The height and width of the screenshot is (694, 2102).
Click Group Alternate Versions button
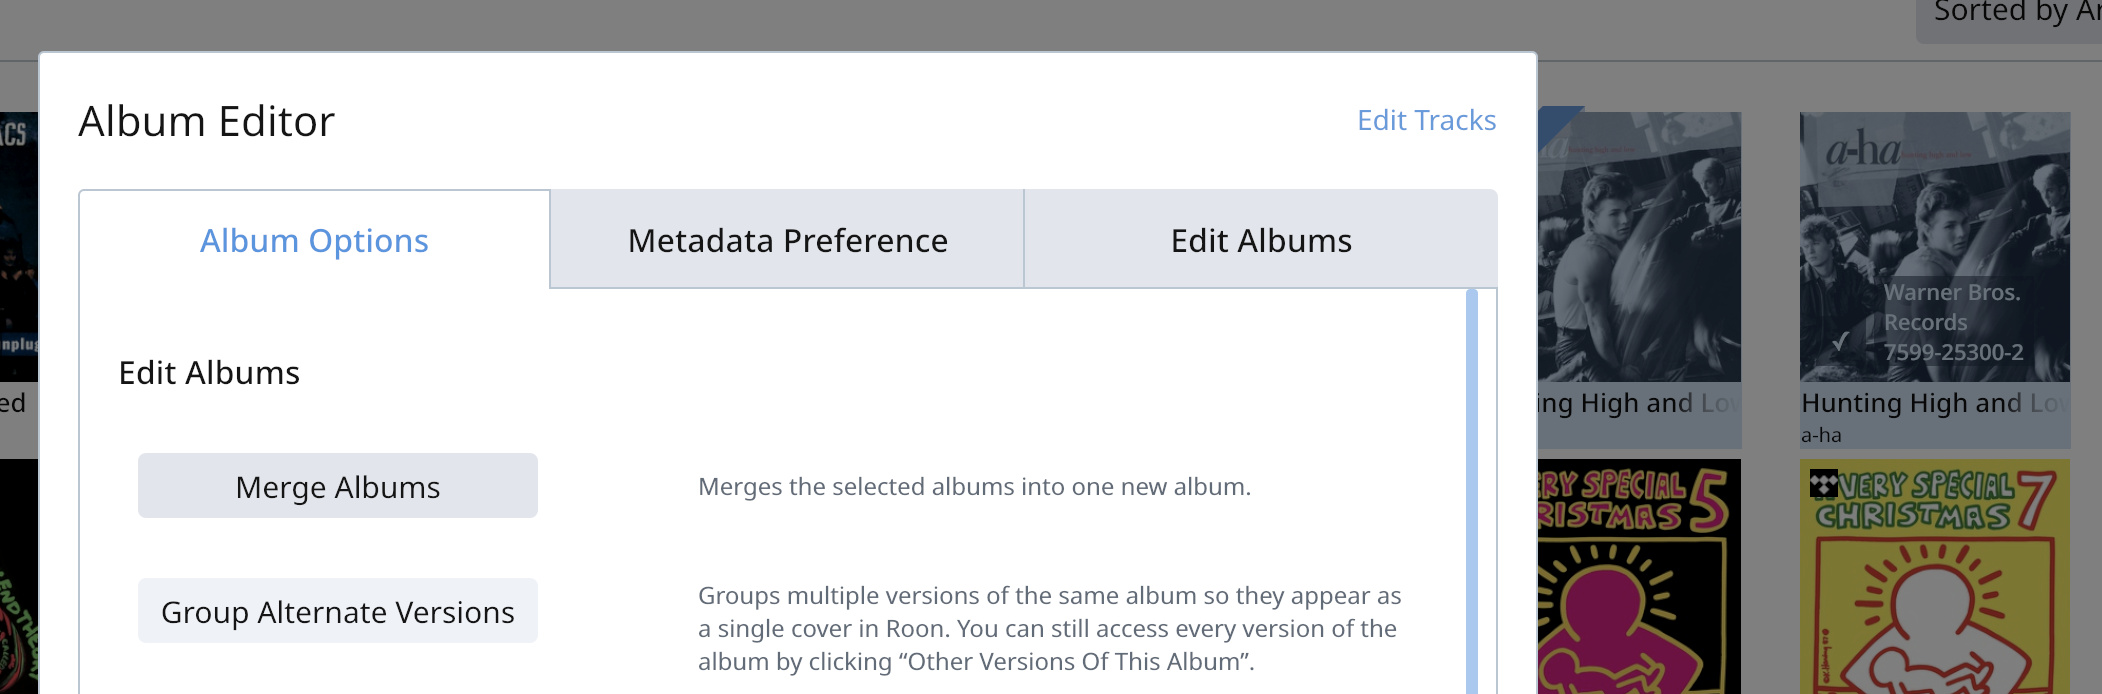click(x=338, y=611)
